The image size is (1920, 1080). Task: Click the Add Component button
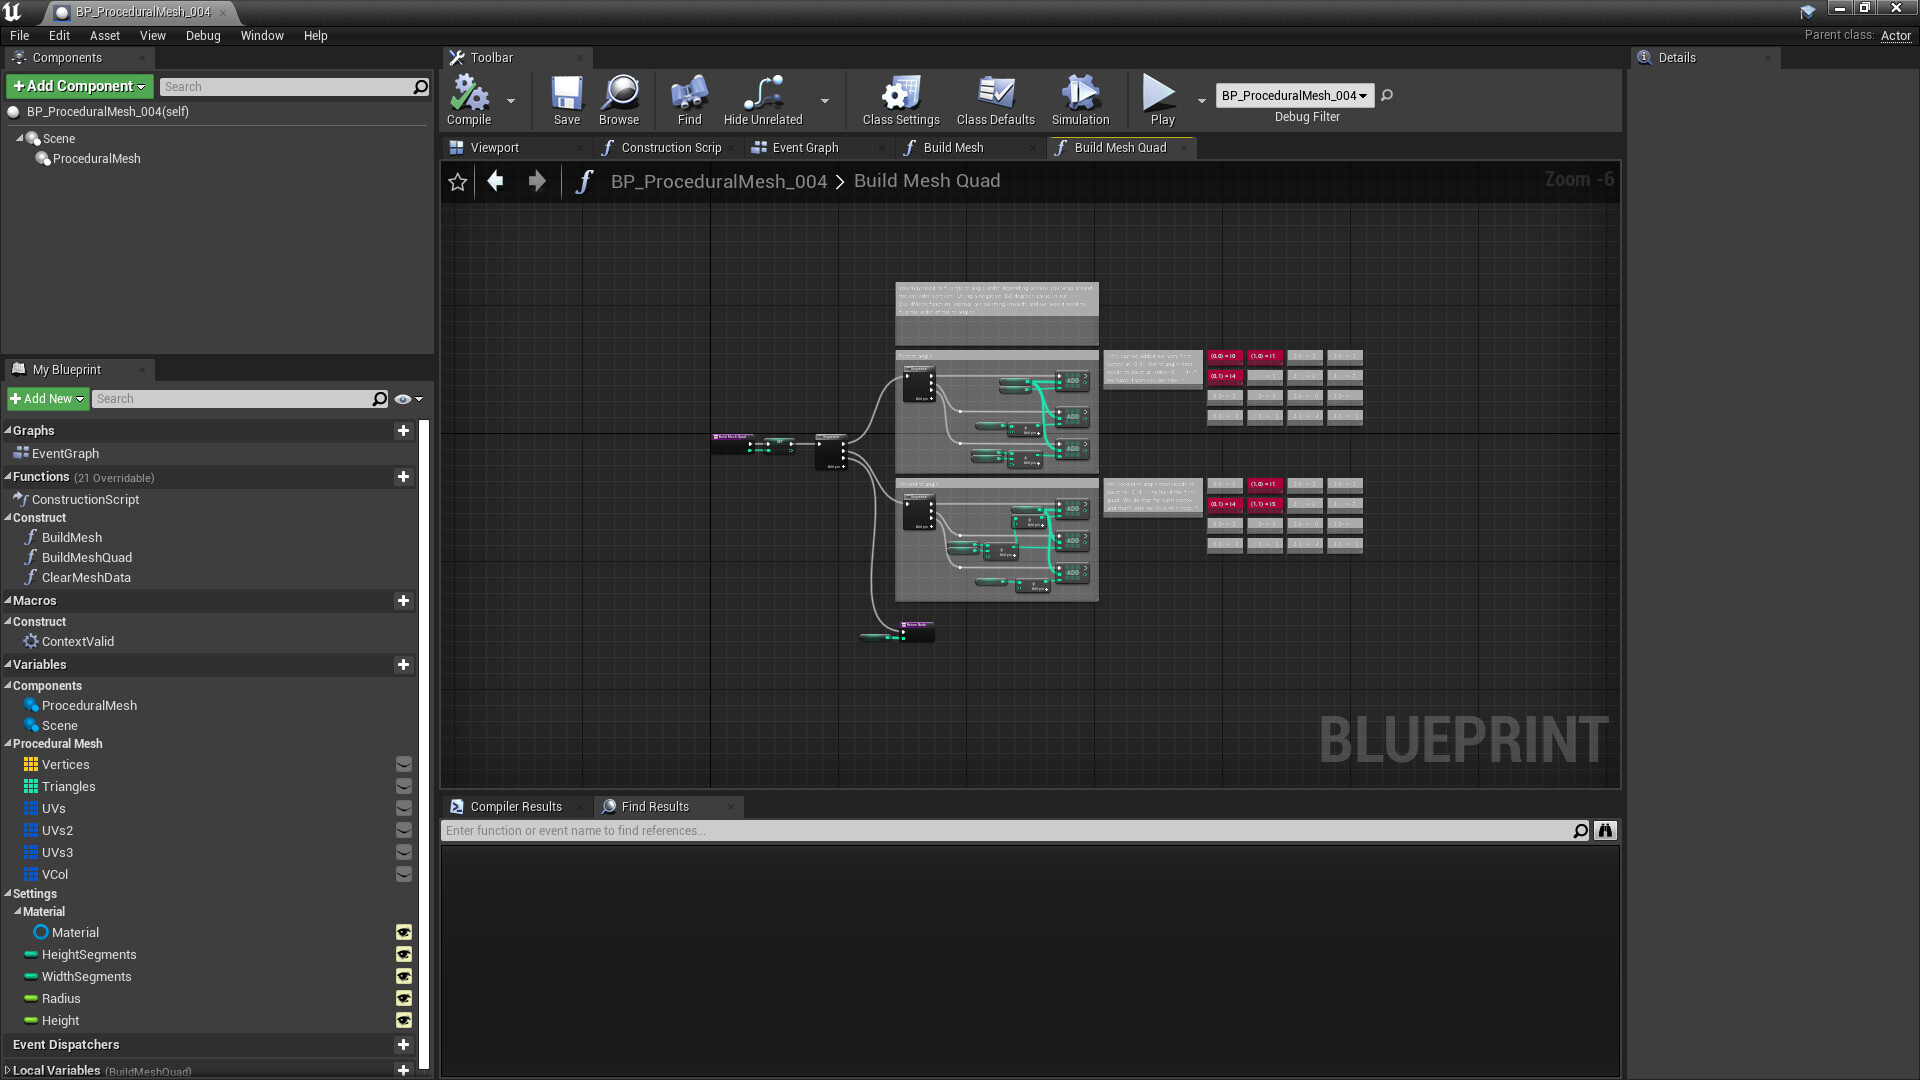tap(78, 86)
